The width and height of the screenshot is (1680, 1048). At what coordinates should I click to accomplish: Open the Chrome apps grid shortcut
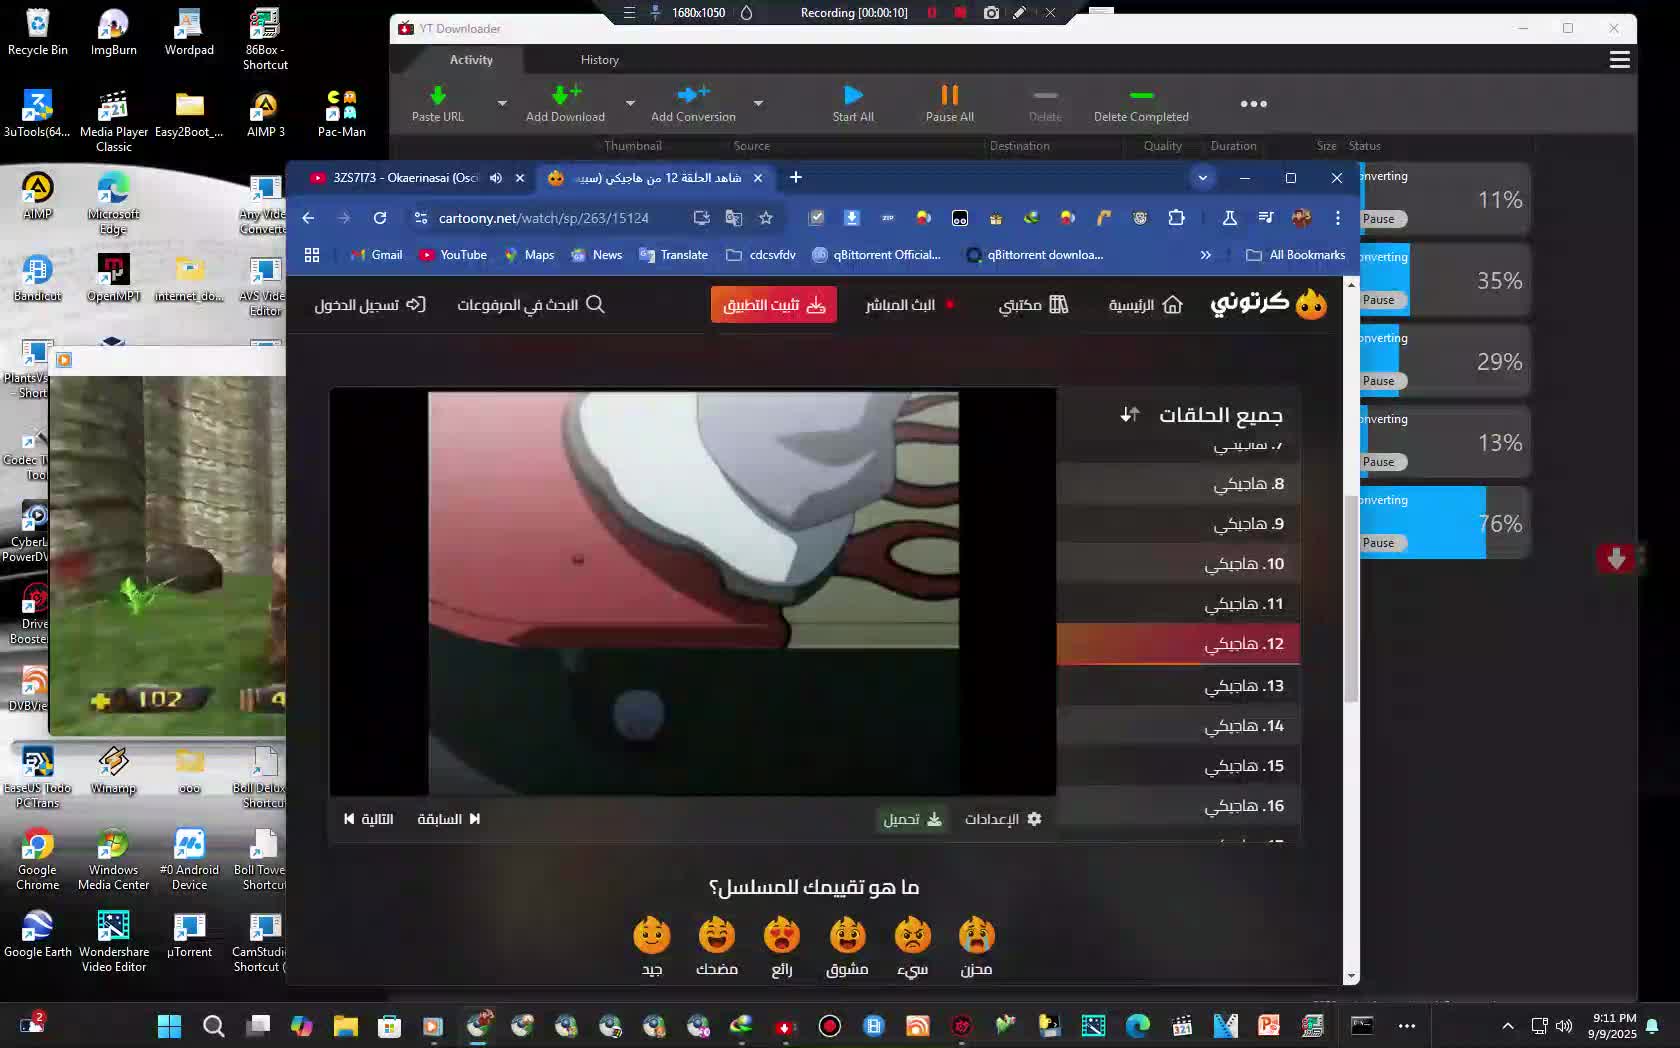coord(312,255)
